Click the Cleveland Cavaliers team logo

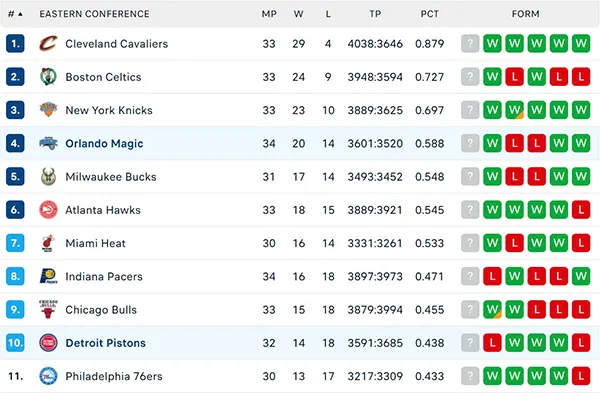tap(49, 44)
